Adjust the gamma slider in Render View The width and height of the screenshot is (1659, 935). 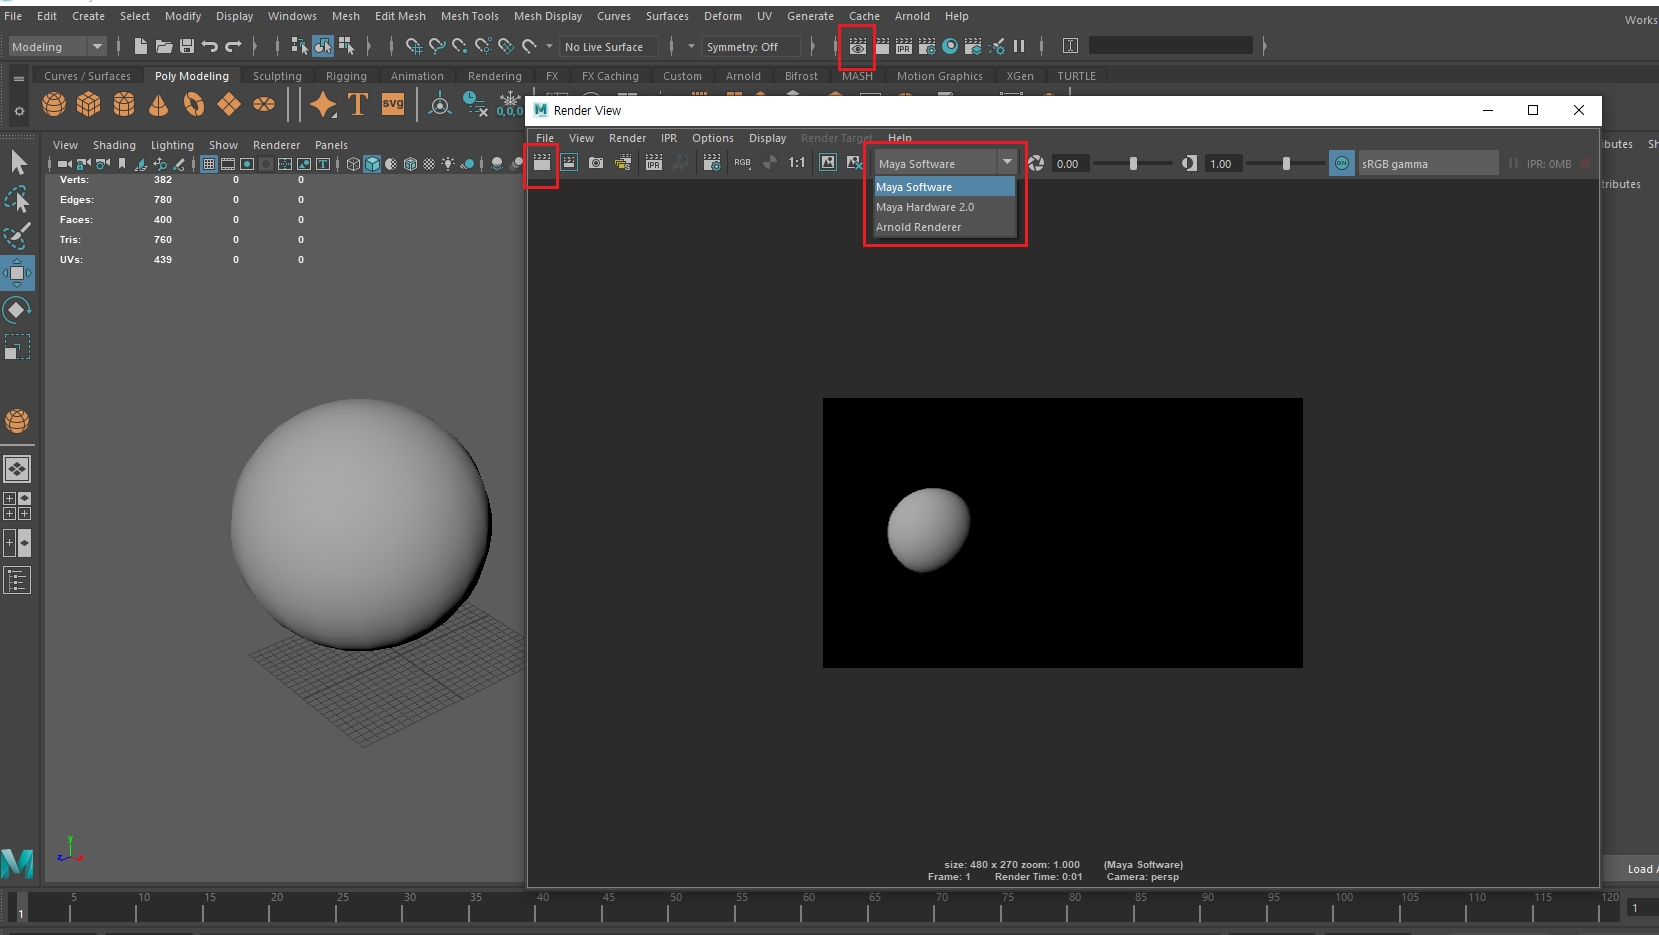click(1286, 163)
